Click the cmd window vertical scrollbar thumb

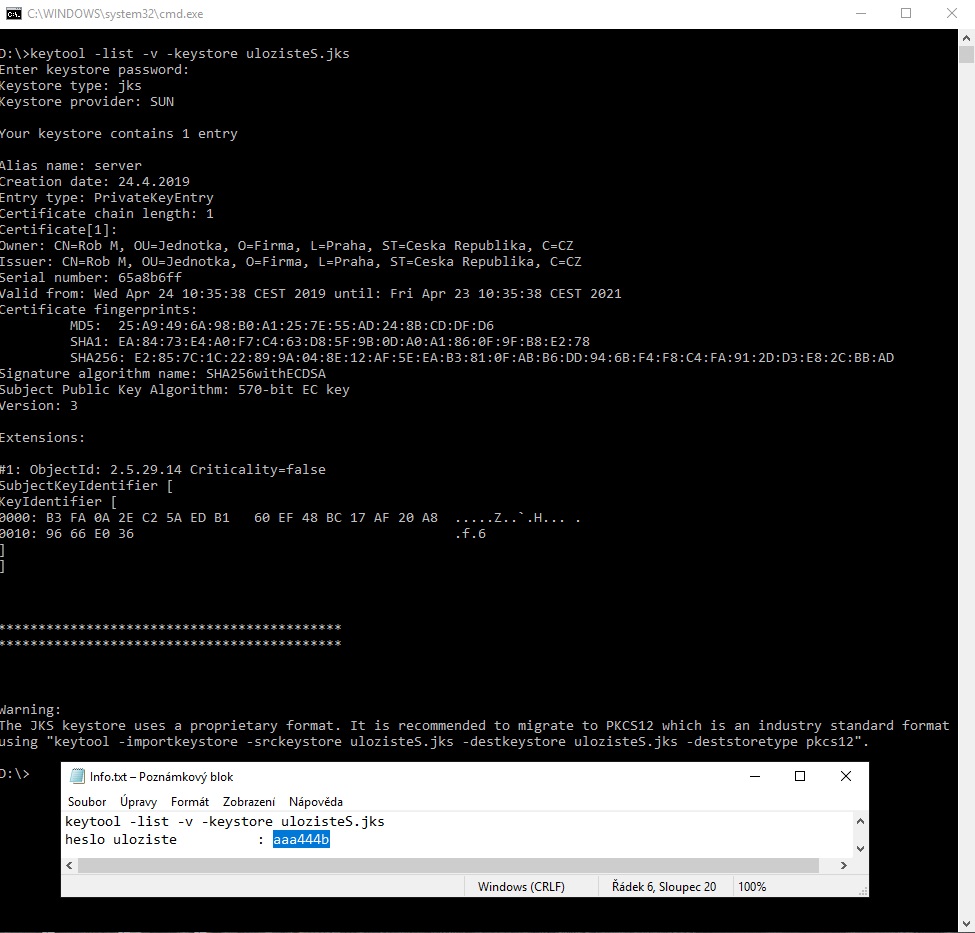[966, 55]
